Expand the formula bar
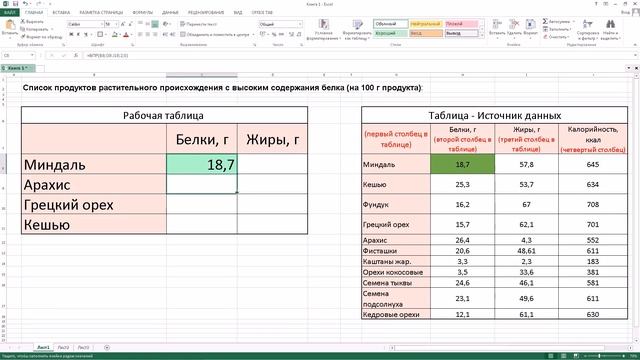This screenshot has width=640, height=360. pos(635,55)
